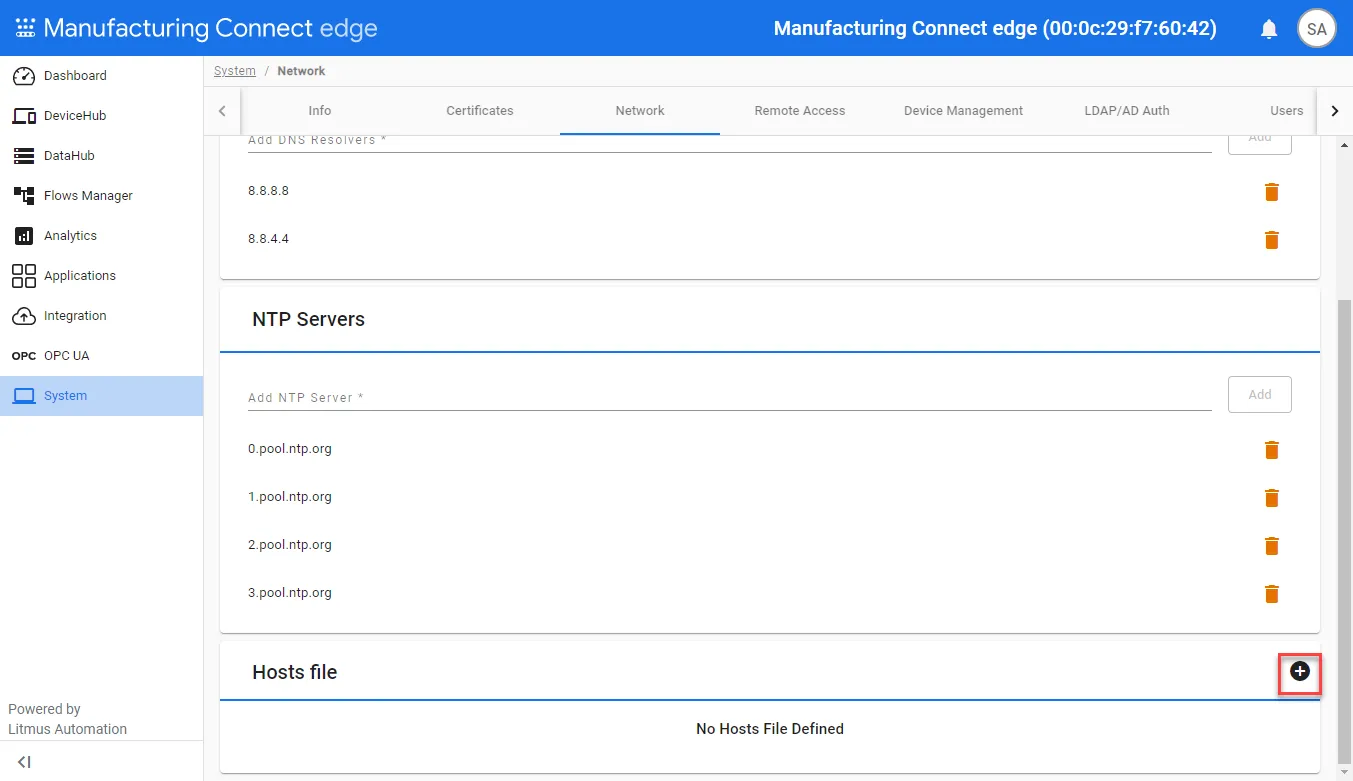Click the Add button for NTP Server
1353x781 pixels.
tap(1260, 395)
